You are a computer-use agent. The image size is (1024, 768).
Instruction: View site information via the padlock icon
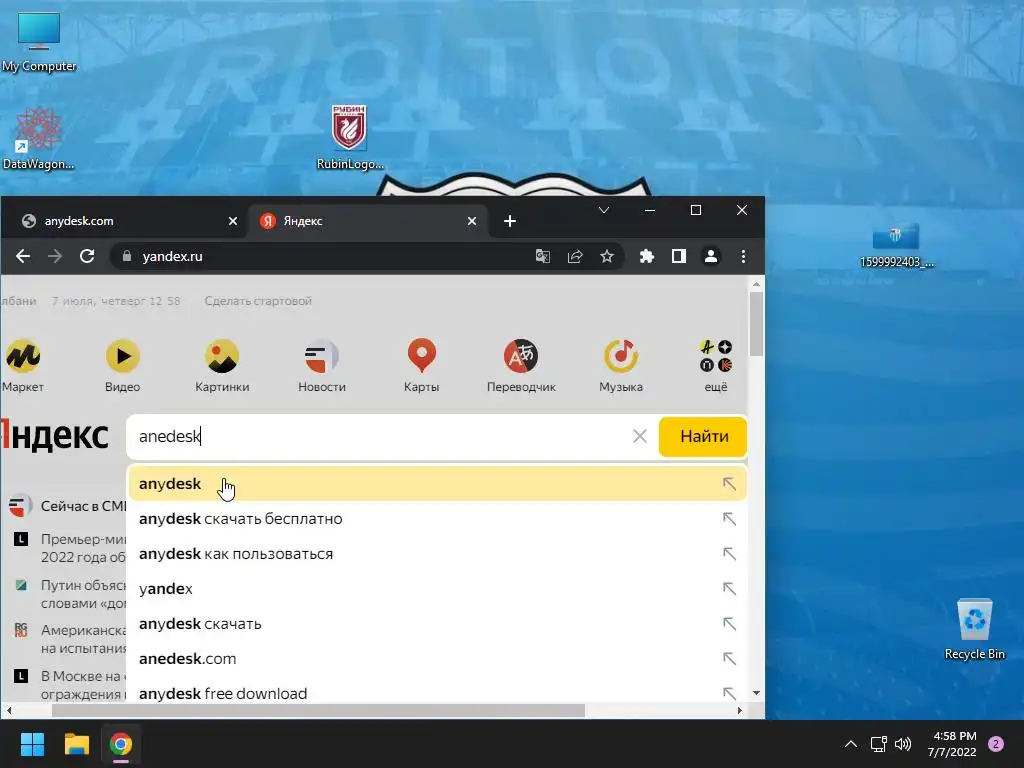coord(127,257)
